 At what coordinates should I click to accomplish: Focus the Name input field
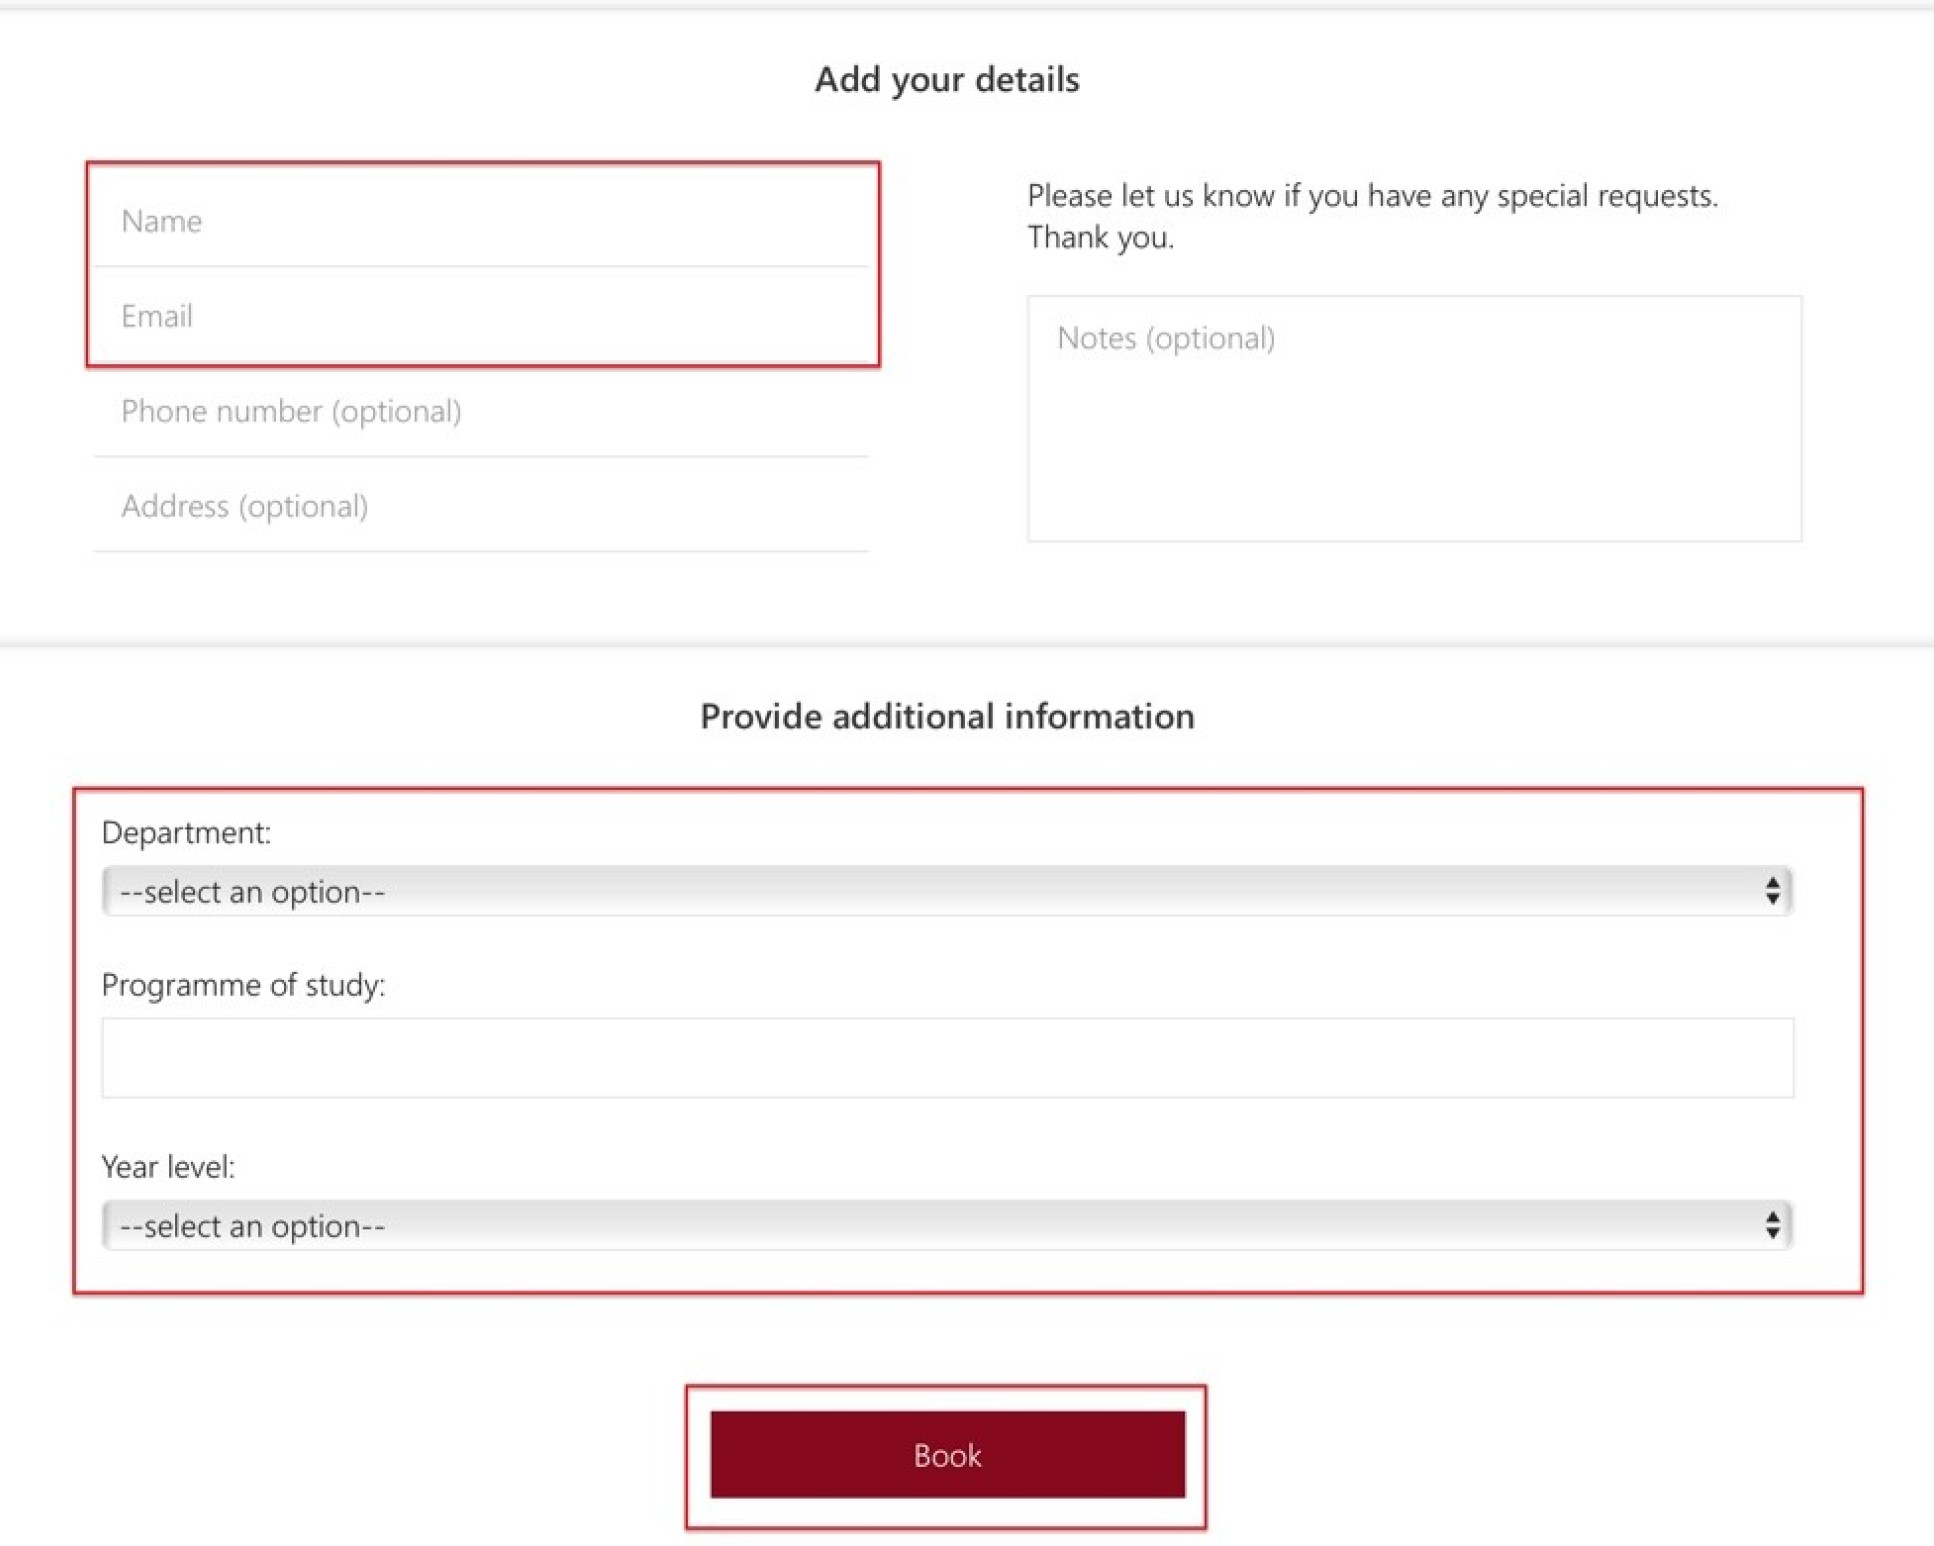(x=482, y=220)
